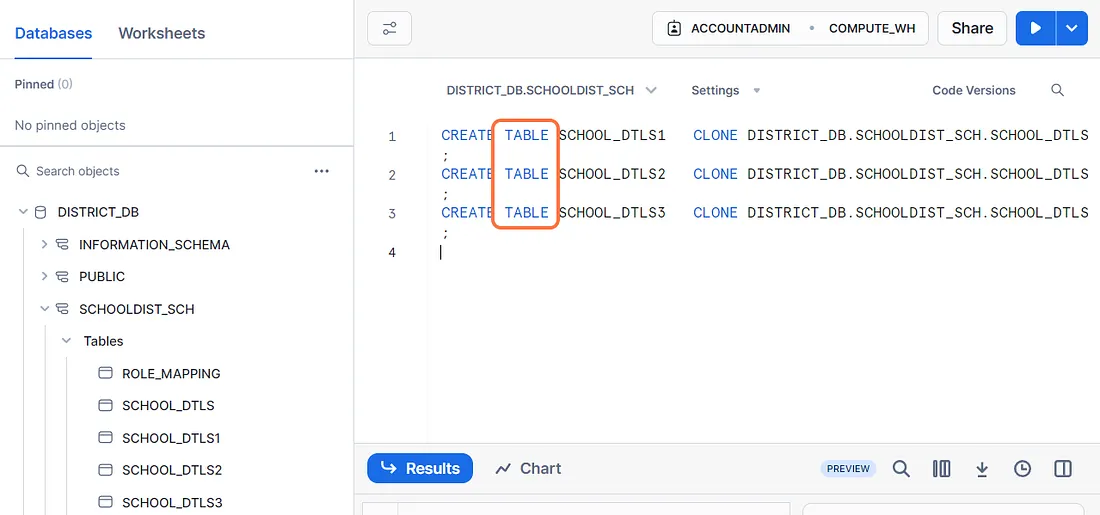Click the blue Run query play button

(x=1036, y=28)
